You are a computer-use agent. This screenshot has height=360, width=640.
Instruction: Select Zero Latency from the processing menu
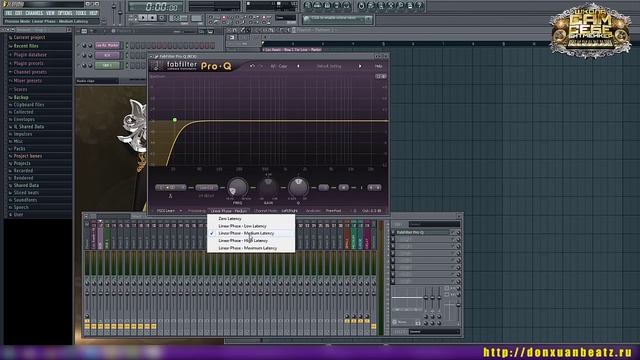230,219
